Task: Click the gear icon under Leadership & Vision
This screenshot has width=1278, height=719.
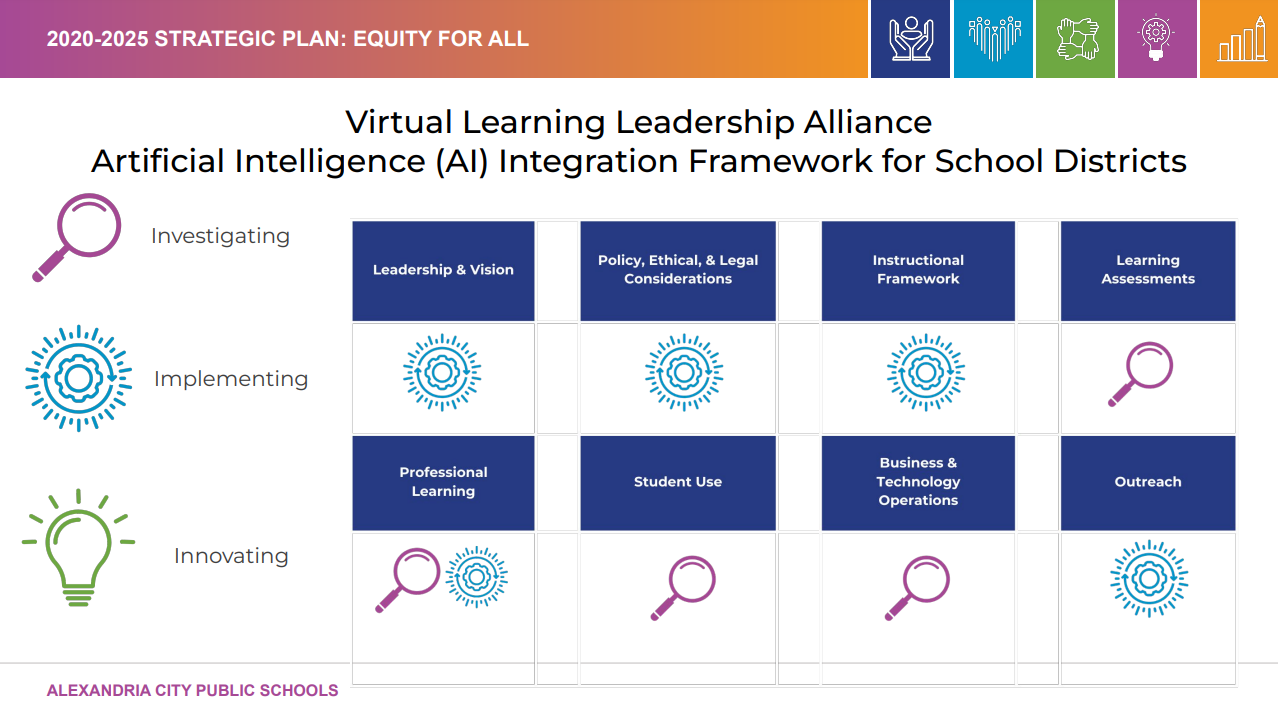Action: click(442, 373)
